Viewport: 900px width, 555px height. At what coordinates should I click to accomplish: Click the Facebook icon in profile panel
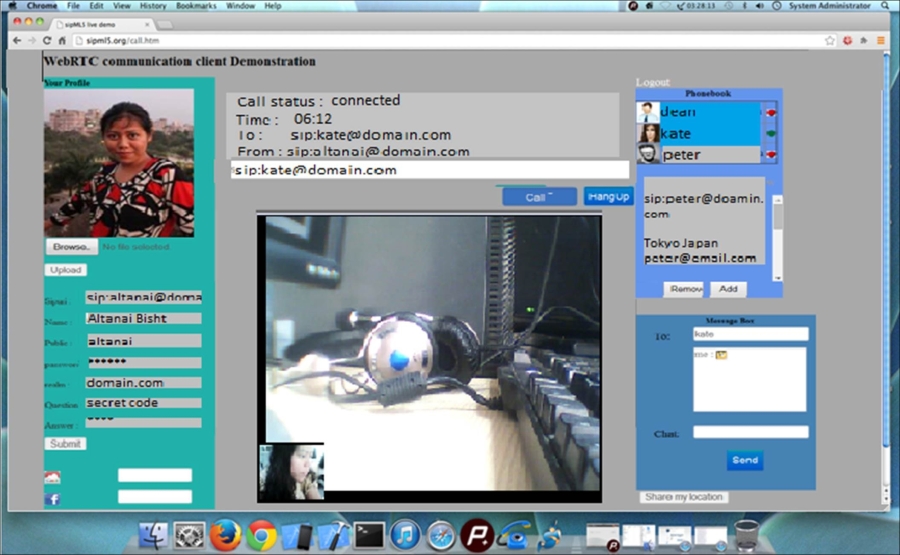52,499
